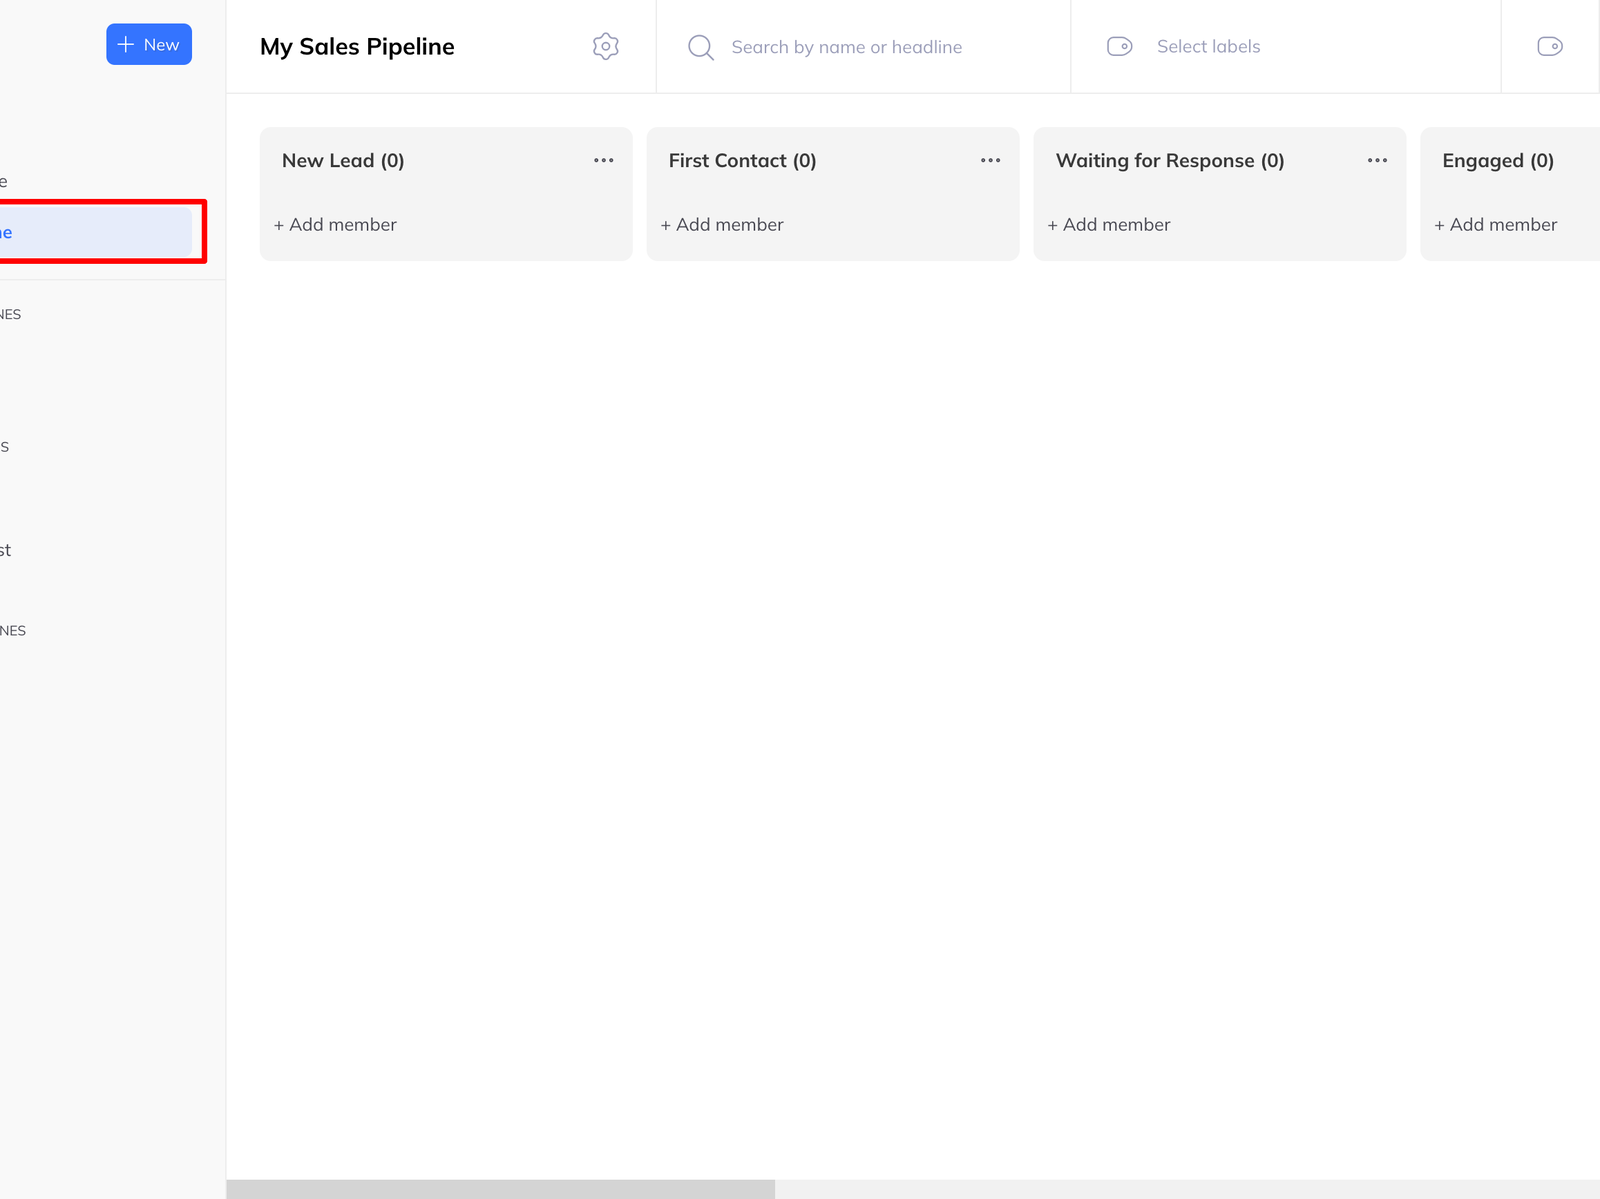
Task: Open pipeline settings gear icon
Action: [x=605, y=46]
